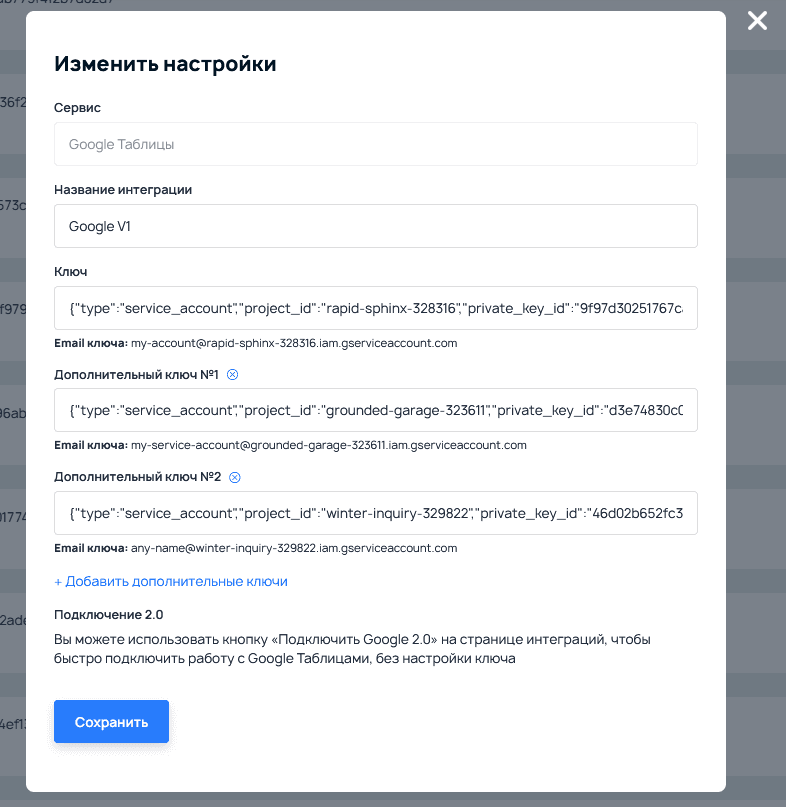786x807 pixels.
Task: Click the any-name@winter-inquiry email text
Action: (x=293, y=548)
